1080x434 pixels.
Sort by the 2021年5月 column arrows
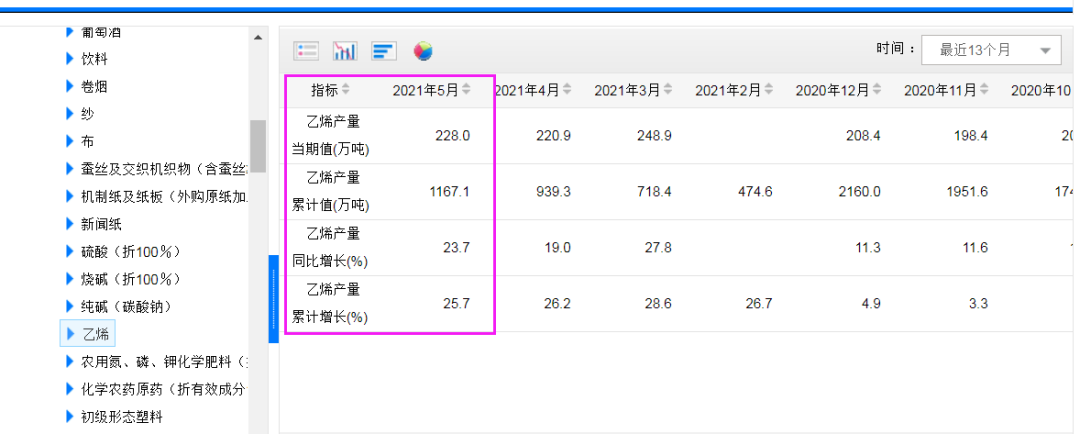(467, 90)
